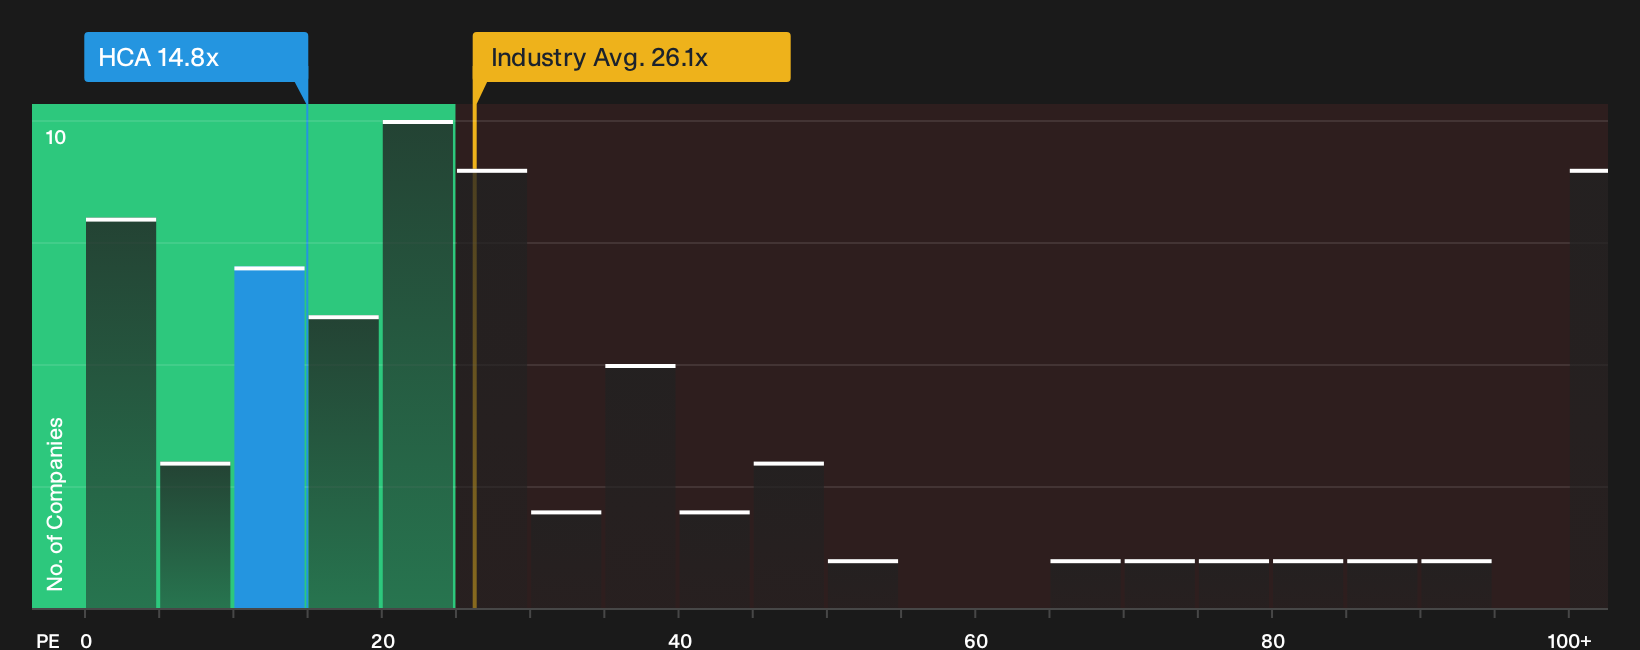Select the bar at PE 25-30
The height and width of the screenshot is (650, 1640).
492,389
